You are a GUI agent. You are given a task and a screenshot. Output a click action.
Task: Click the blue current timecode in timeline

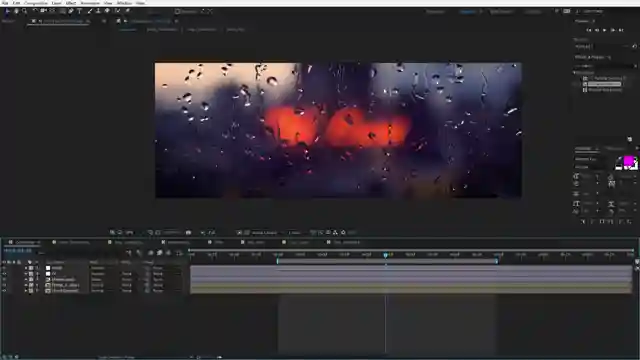coord(18,250)
